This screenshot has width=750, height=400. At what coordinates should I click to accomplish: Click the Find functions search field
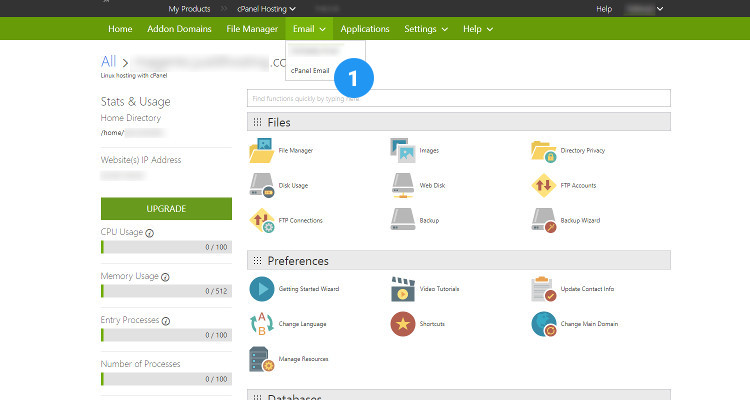tap(458, 98)
